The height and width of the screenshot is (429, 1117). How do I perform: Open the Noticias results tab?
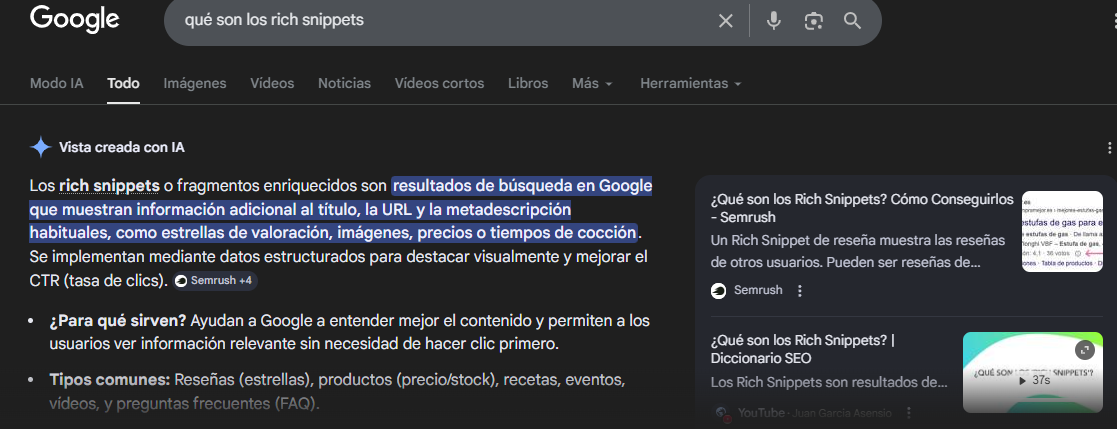344,83
